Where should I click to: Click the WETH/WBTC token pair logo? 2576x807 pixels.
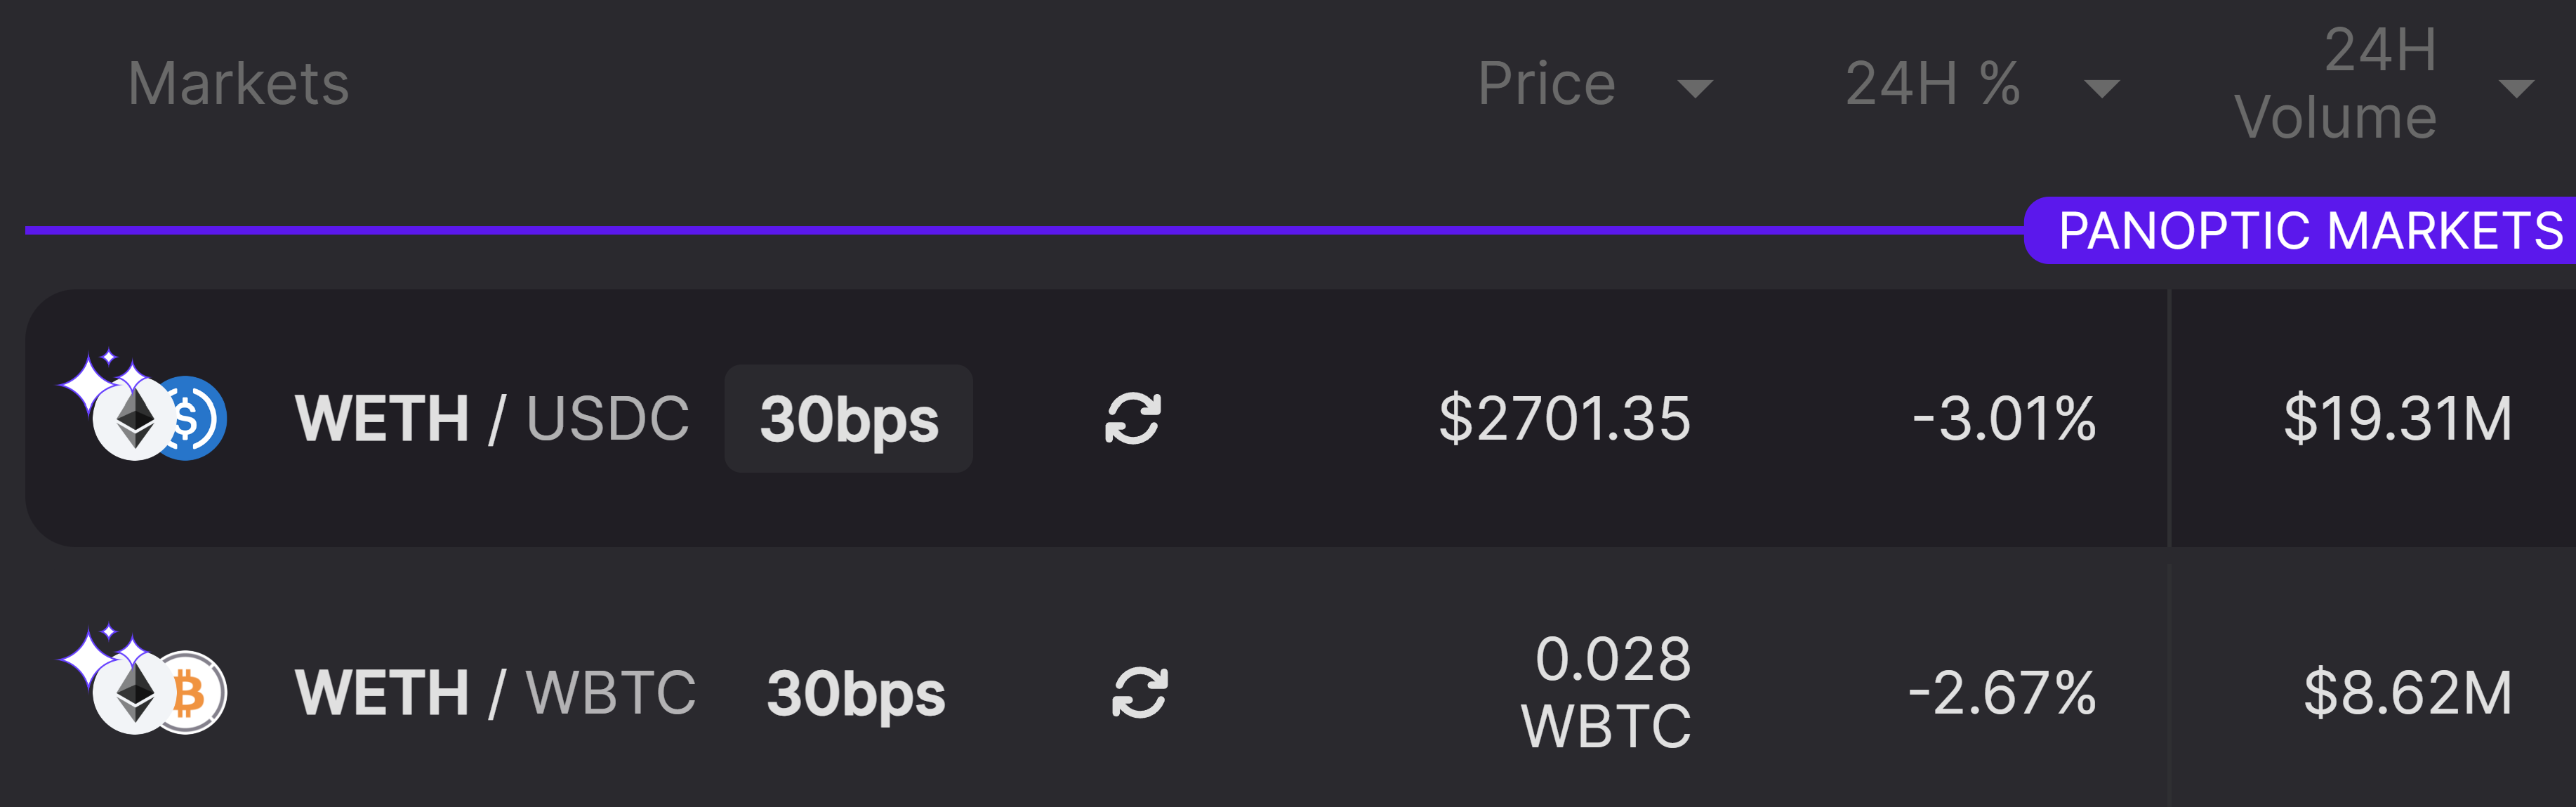pyautogui.click(x=143, y=681)
